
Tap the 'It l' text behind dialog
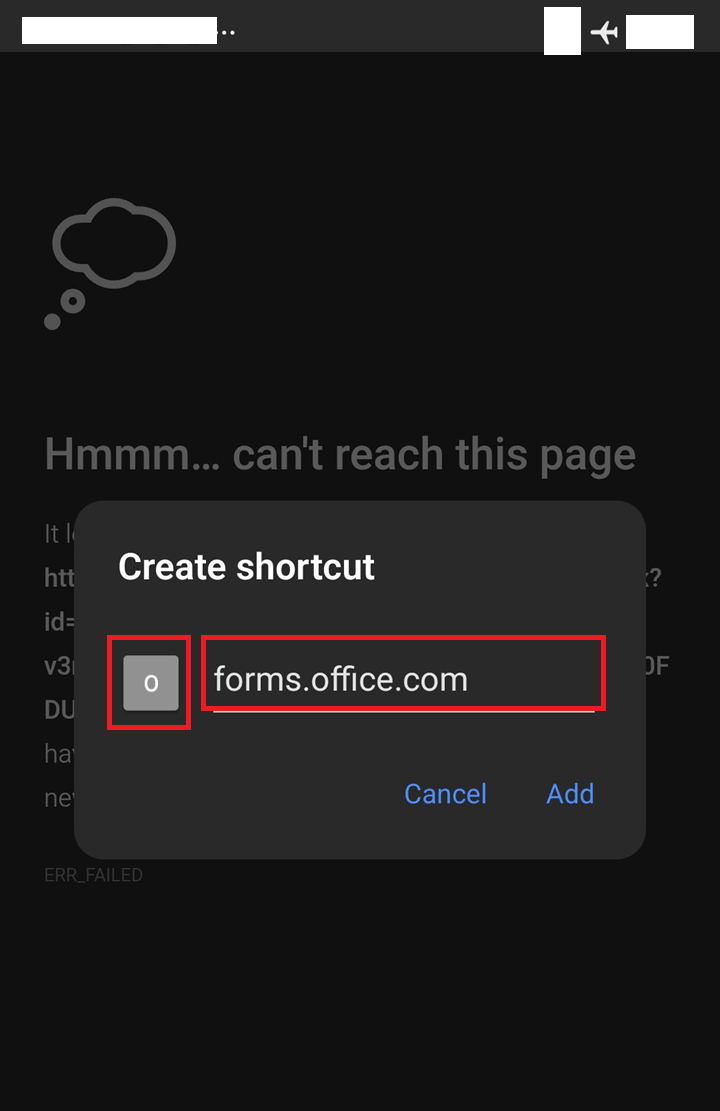59,534
